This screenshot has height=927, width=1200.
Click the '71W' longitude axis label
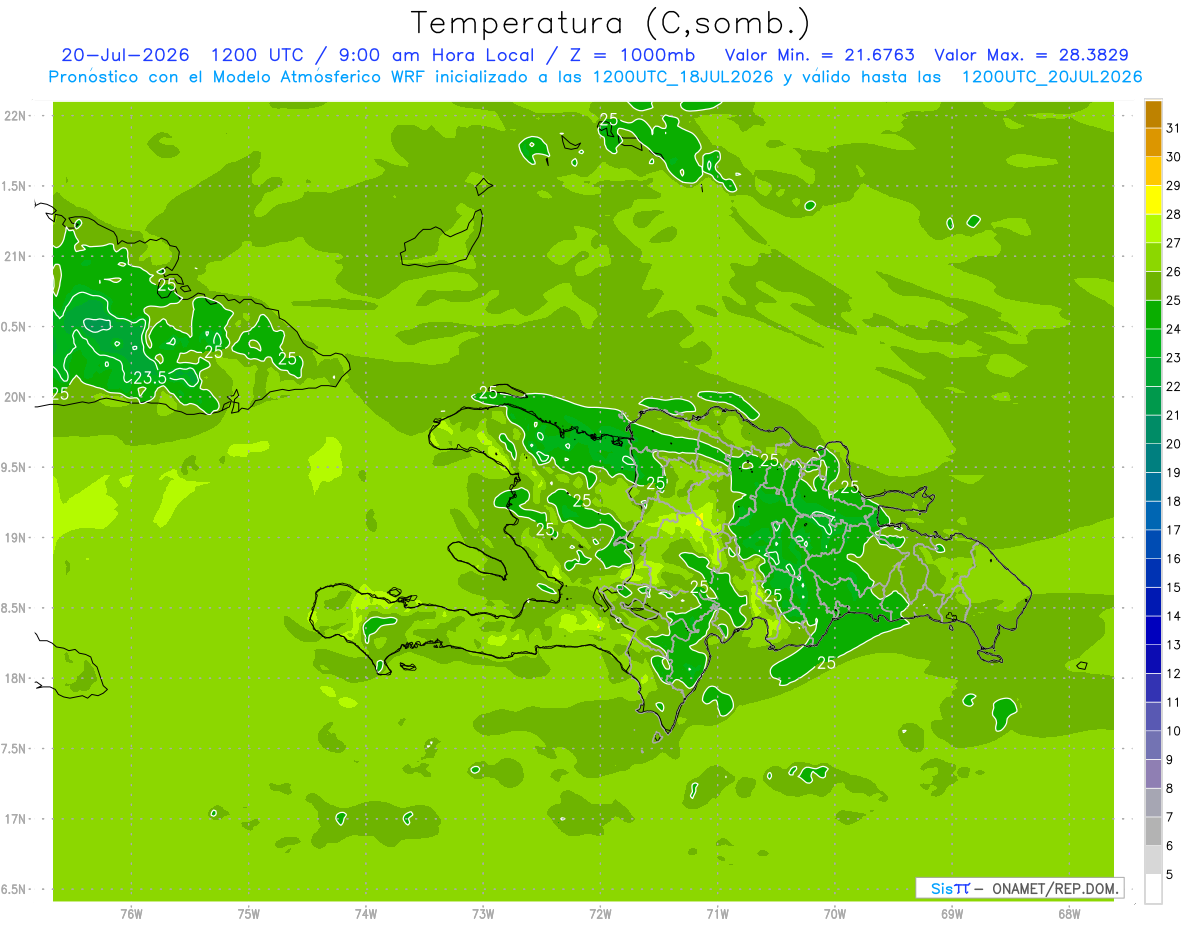[717, 914]
